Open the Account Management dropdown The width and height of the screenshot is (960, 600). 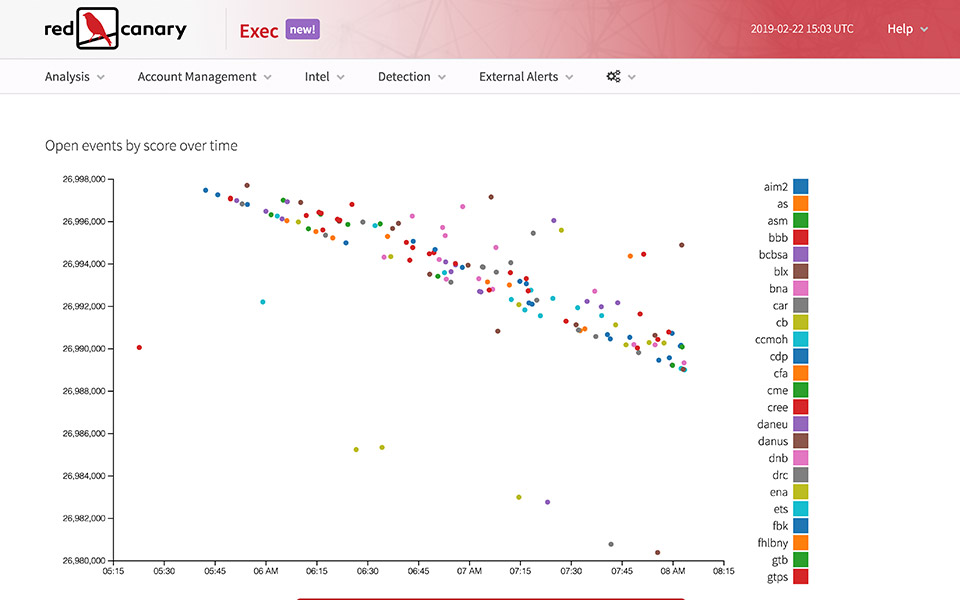[x=204, y=77]
